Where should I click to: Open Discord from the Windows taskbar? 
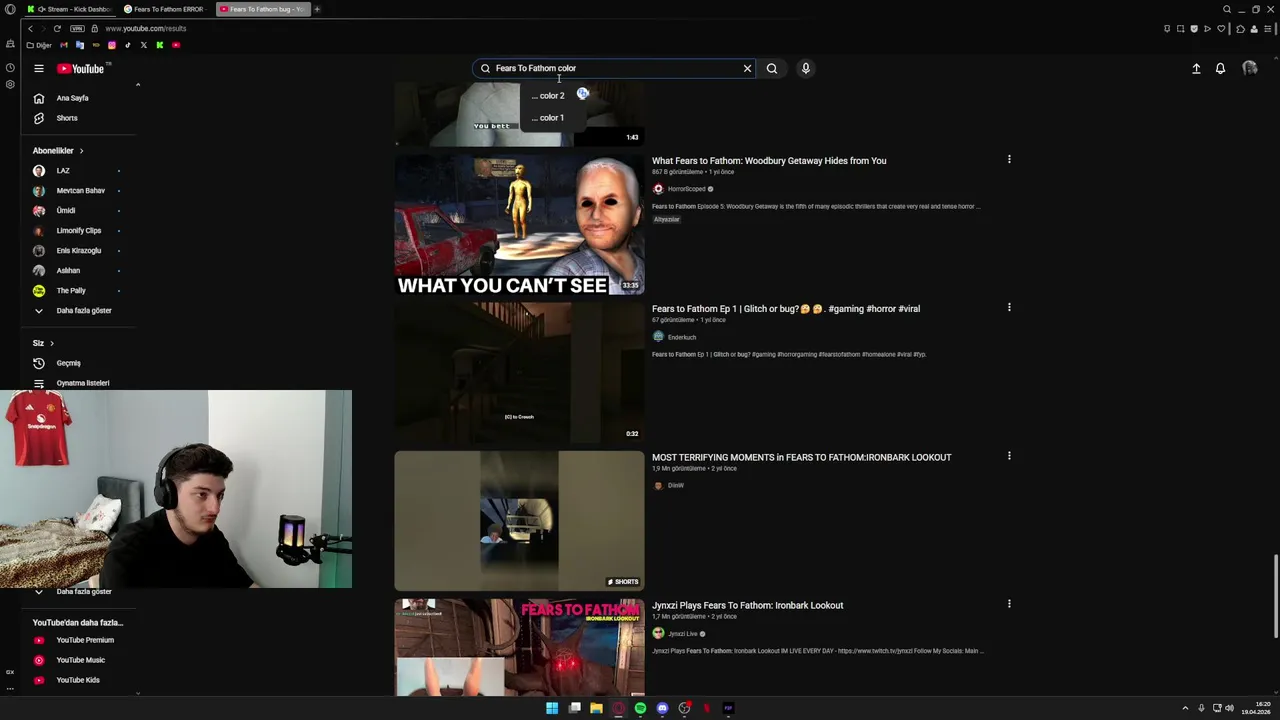tap(662, 708)
